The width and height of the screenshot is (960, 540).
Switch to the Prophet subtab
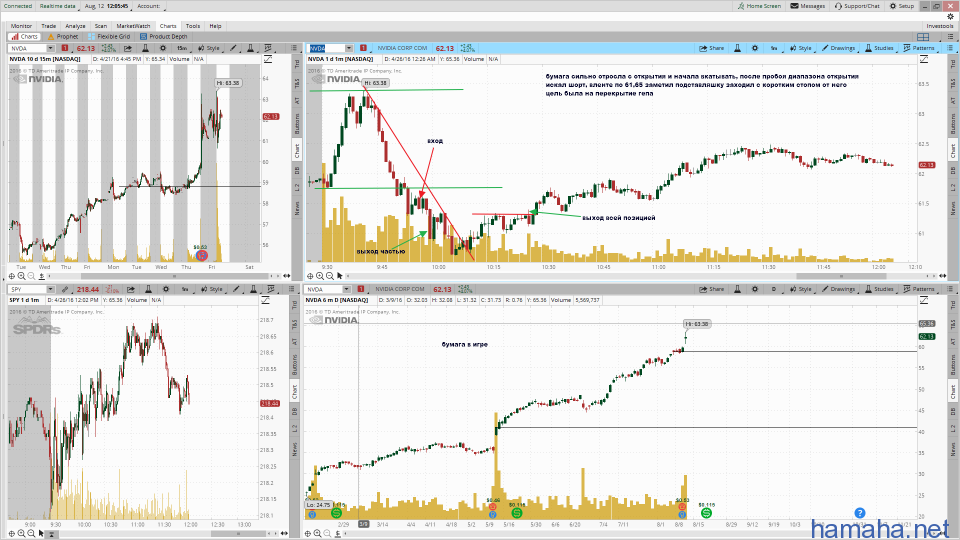(x=64, y=37)
